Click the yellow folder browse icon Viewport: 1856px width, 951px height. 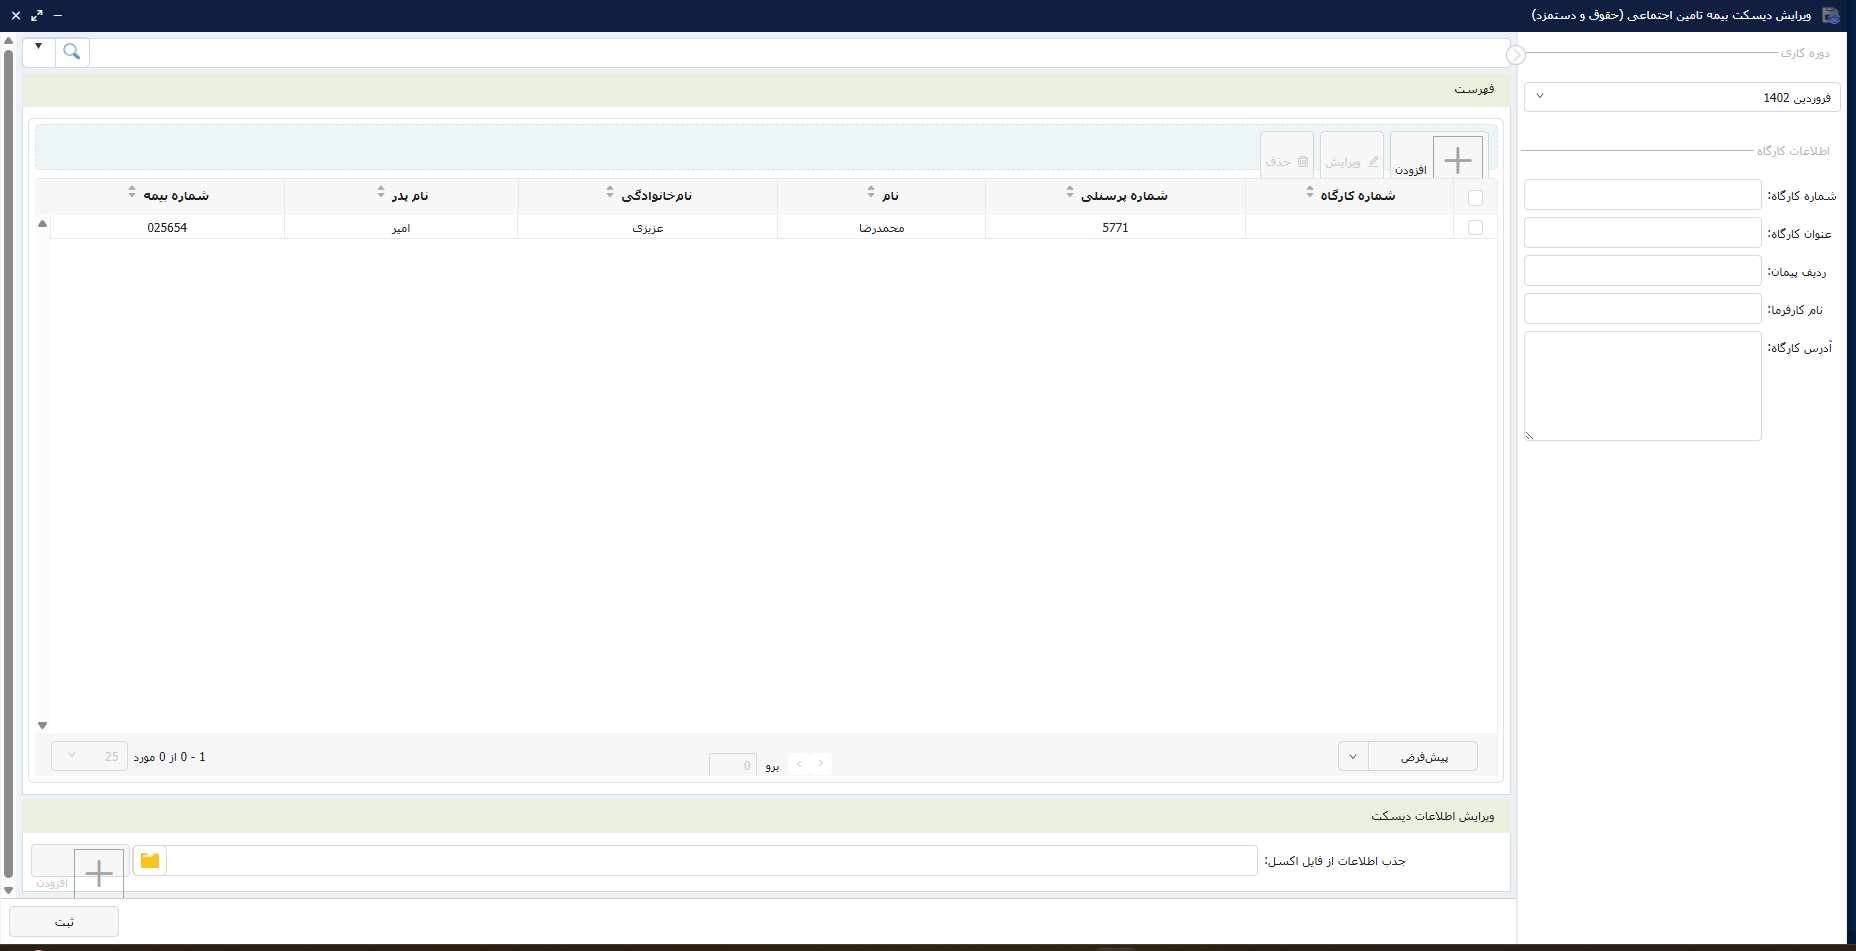click(150, 861)
